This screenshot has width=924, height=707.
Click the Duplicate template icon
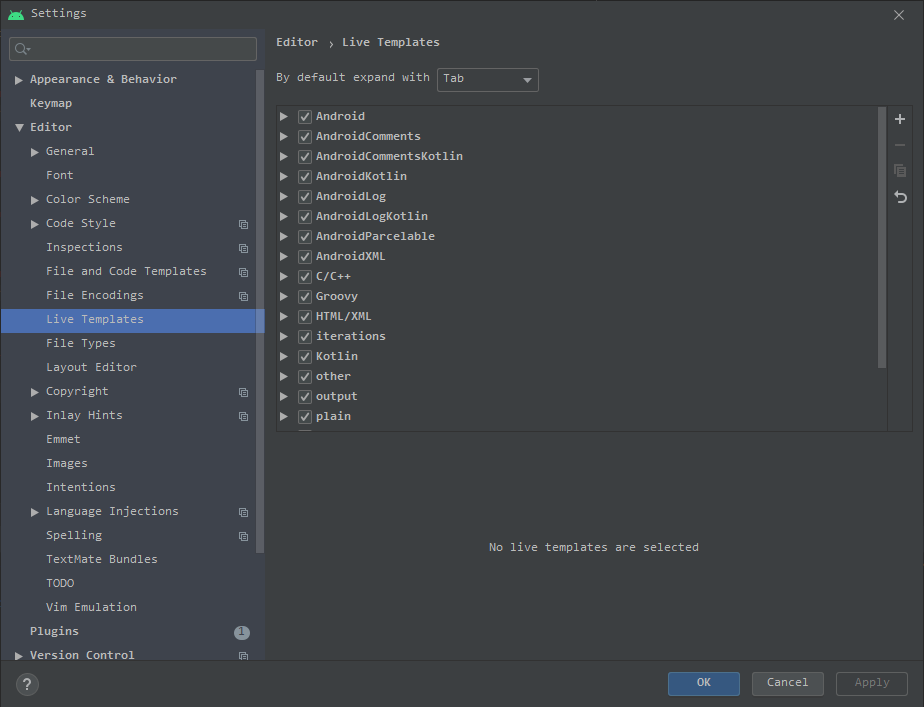(899, 171)
